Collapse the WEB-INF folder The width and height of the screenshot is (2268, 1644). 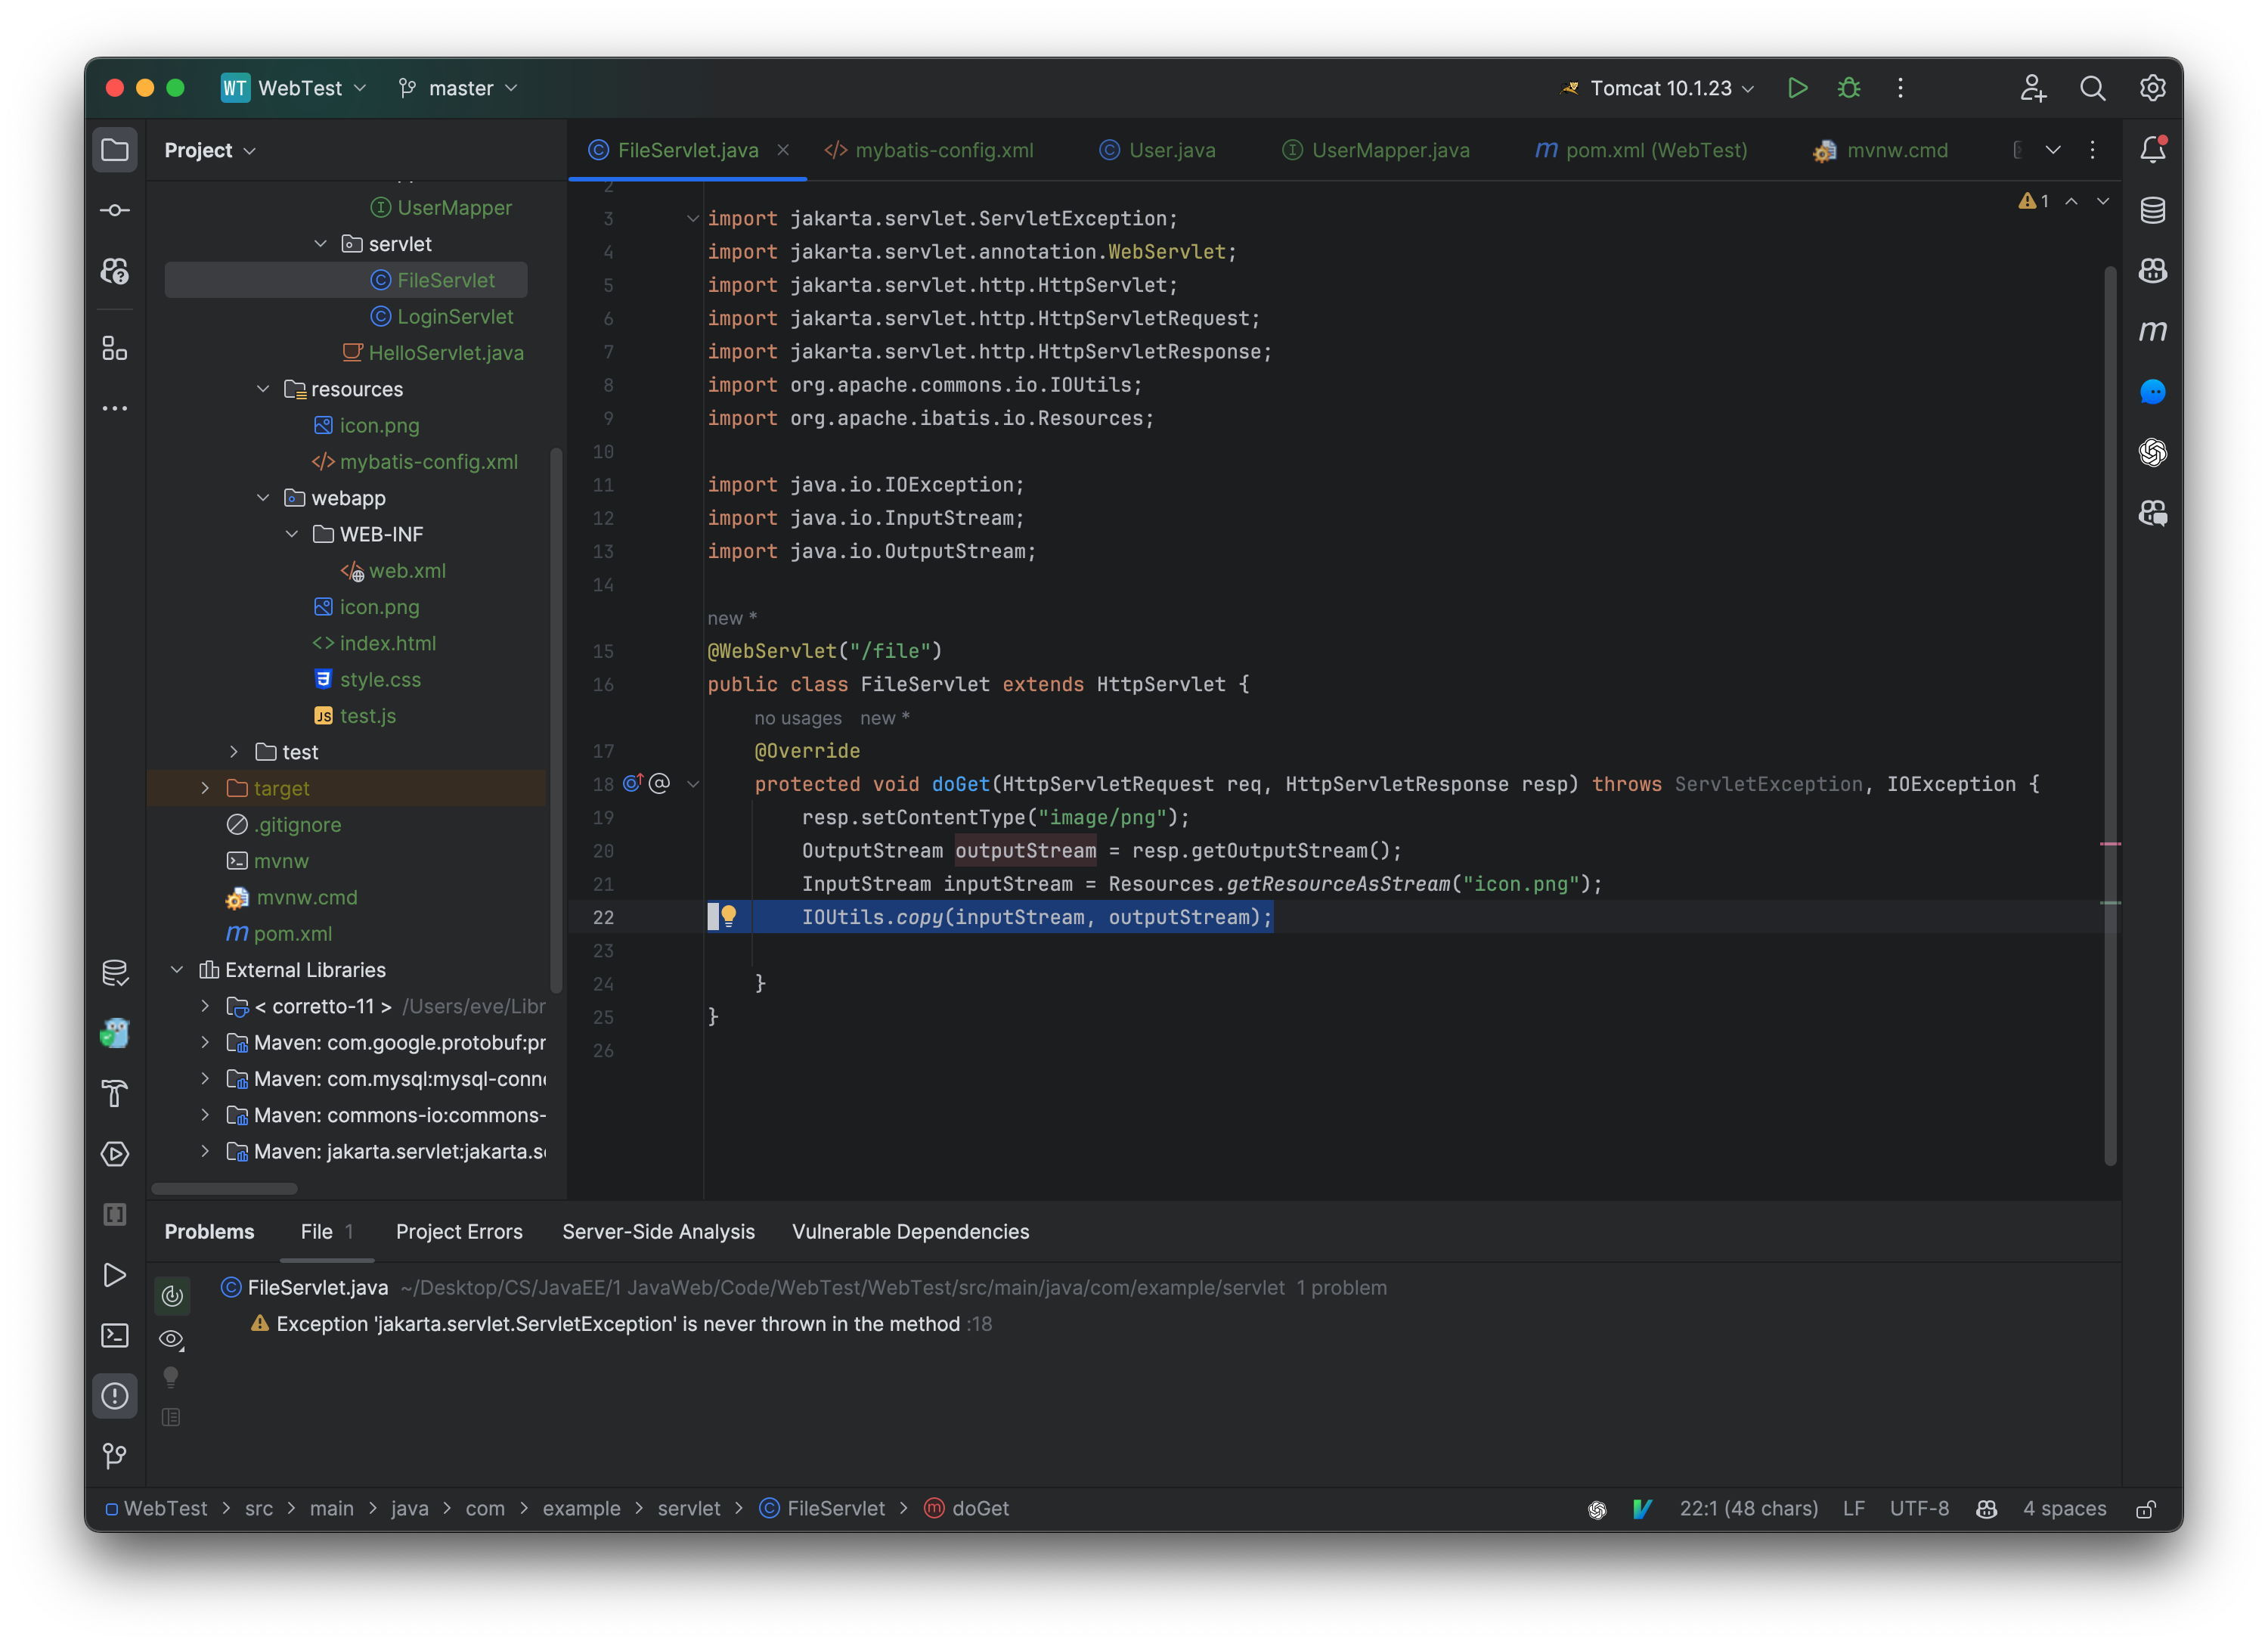click(292, 534)
